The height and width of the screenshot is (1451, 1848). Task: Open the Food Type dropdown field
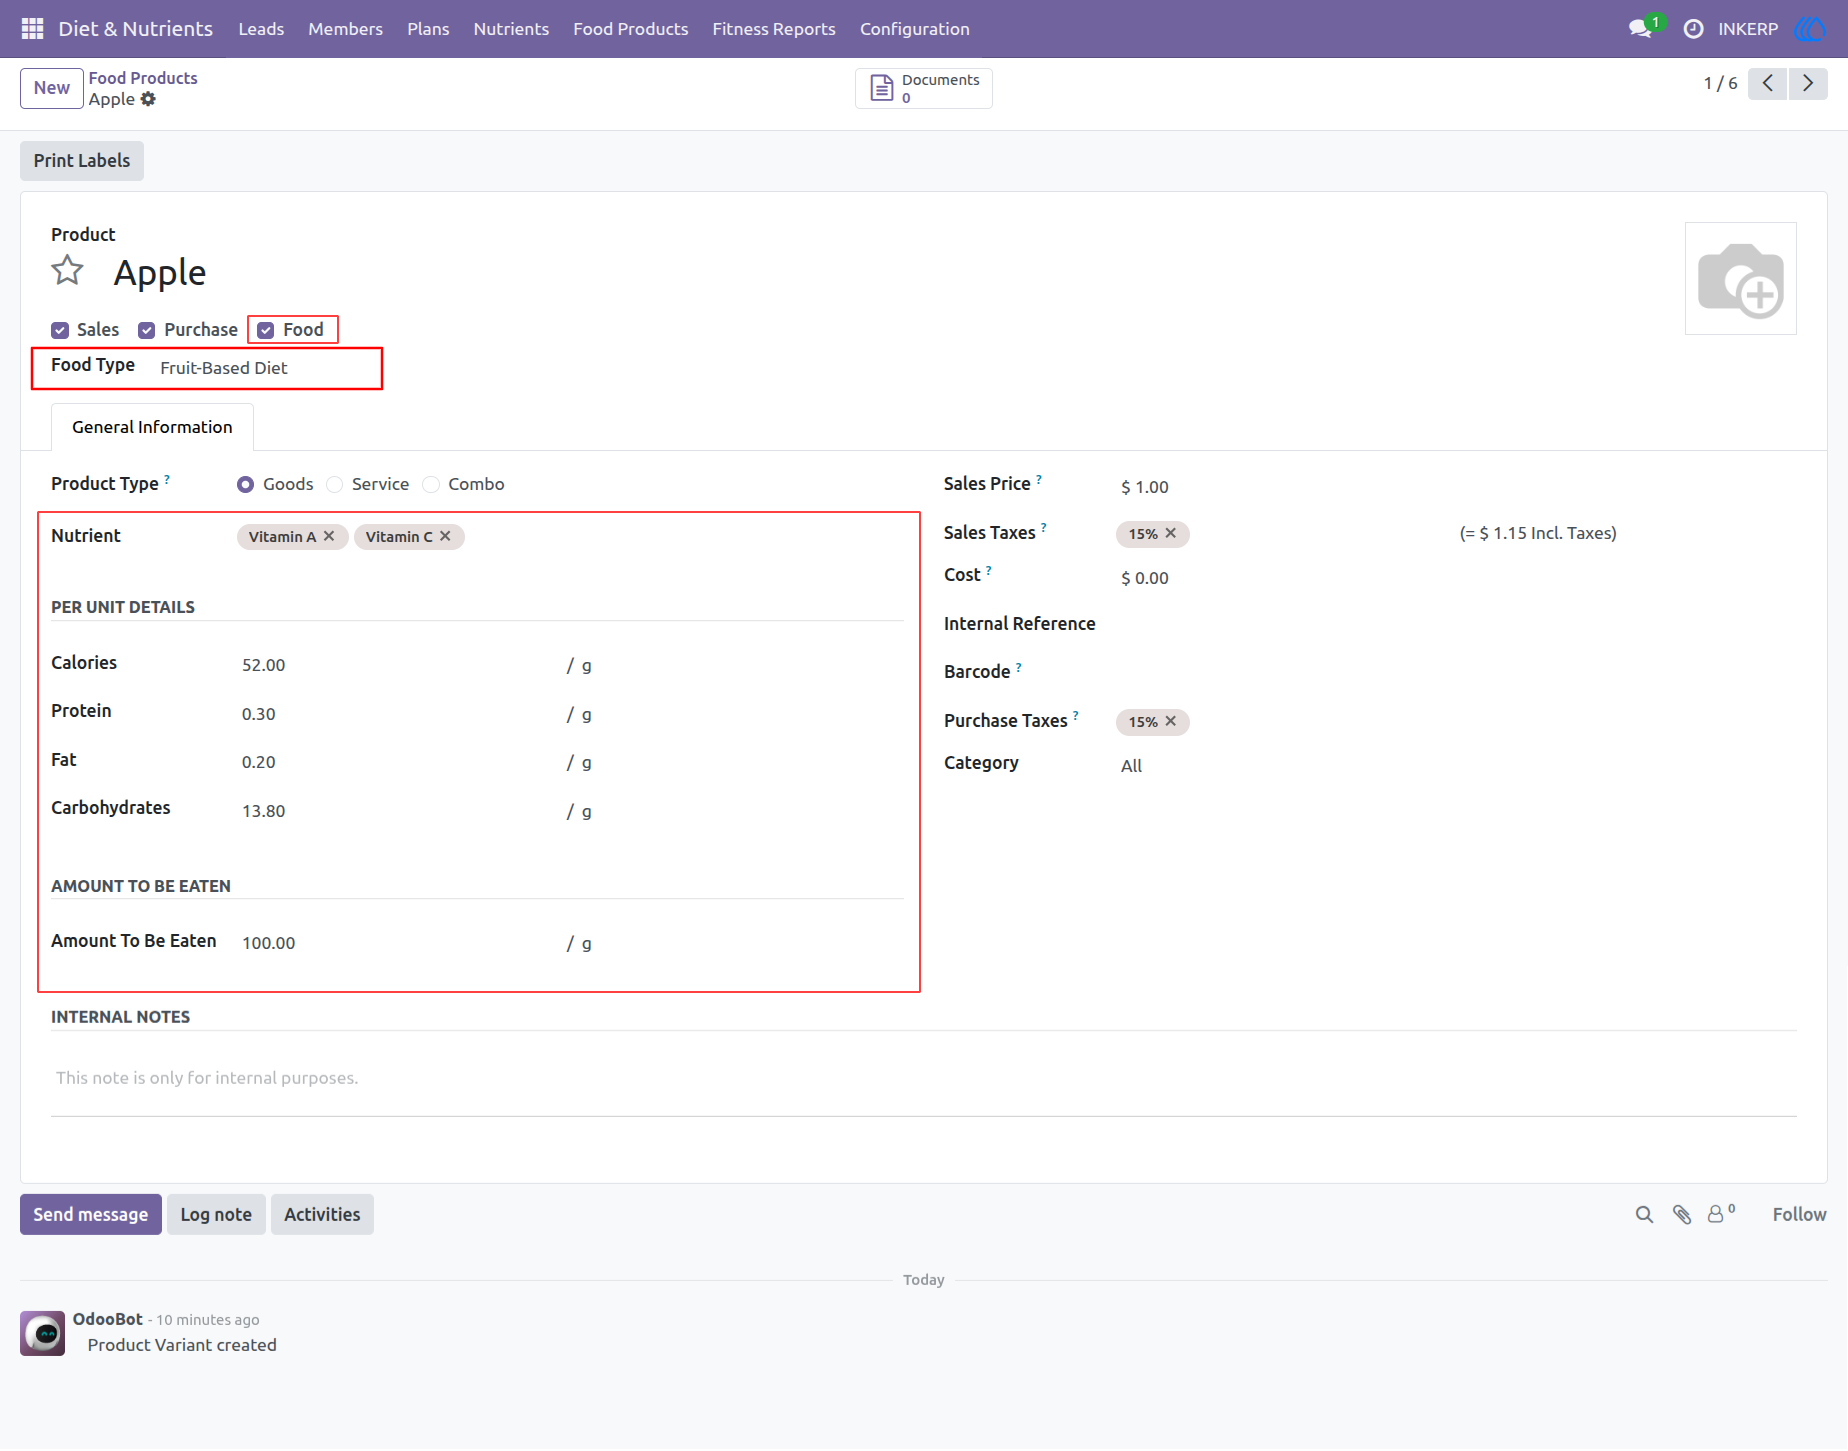[x=266, y=368]
